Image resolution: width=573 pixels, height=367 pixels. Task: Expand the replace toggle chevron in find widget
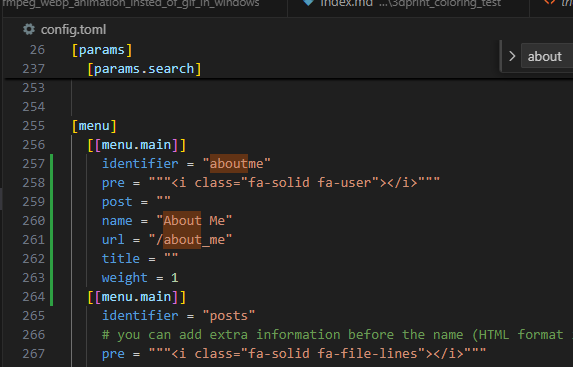coord(512,56)
